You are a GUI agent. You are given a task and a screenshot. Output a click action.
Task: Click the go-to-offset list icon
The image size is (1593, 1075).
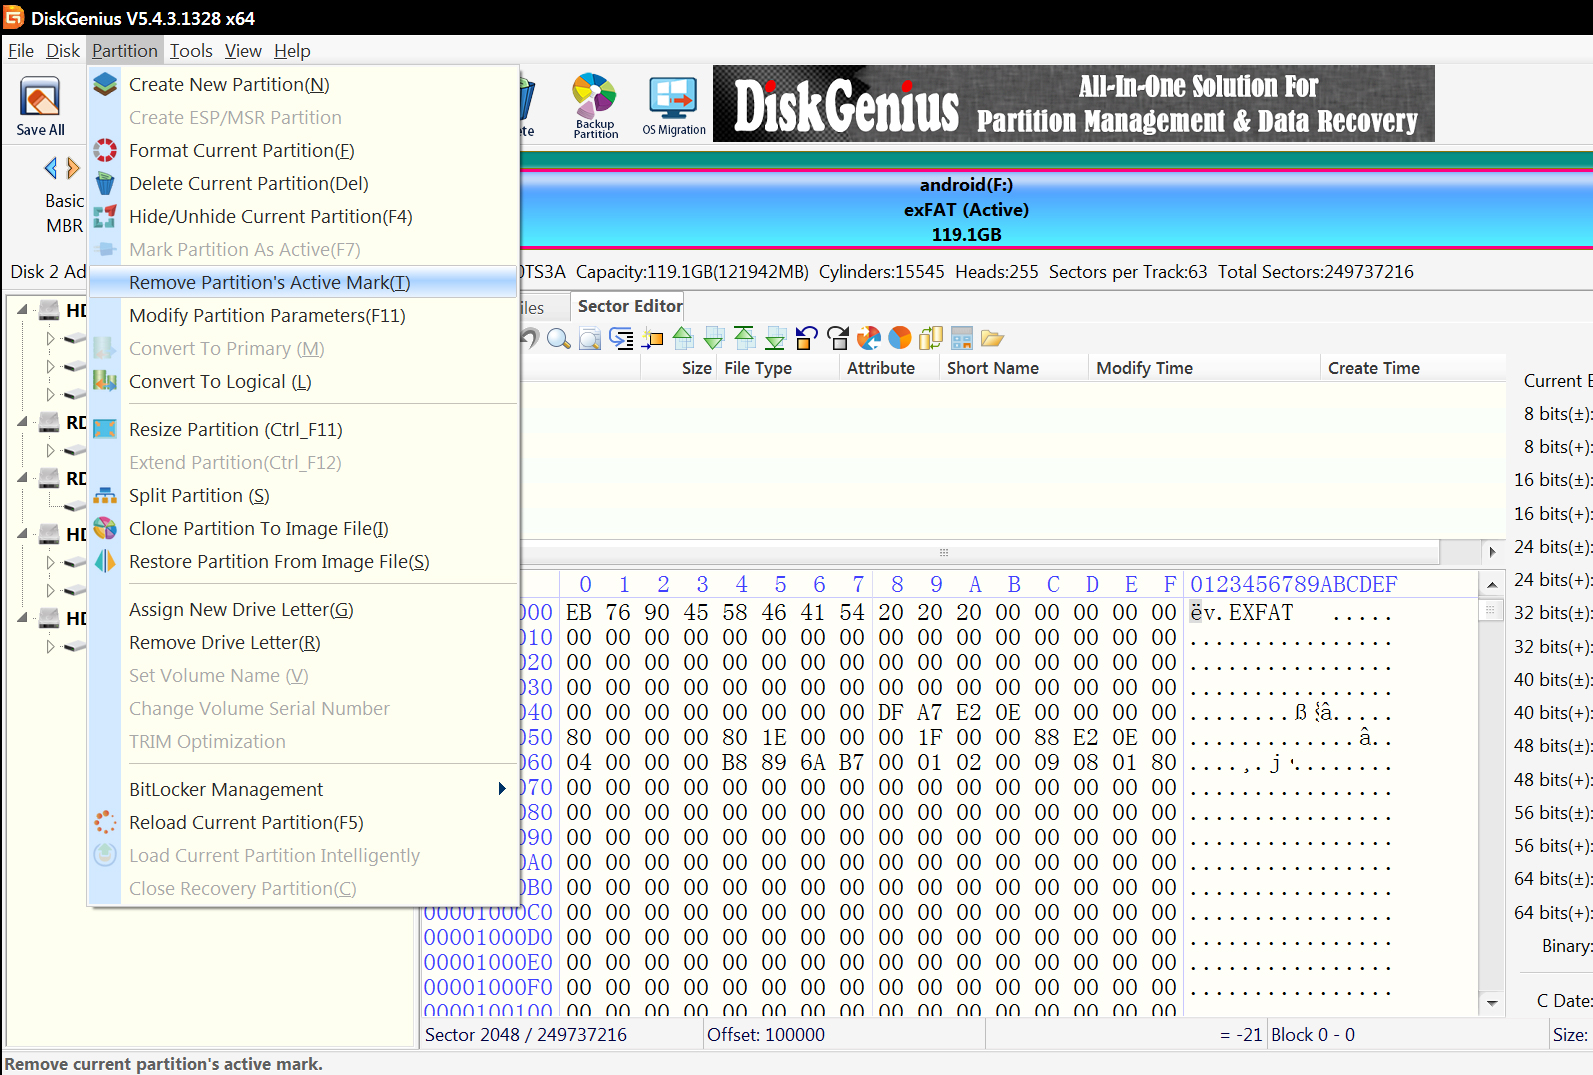click(621, 339)
